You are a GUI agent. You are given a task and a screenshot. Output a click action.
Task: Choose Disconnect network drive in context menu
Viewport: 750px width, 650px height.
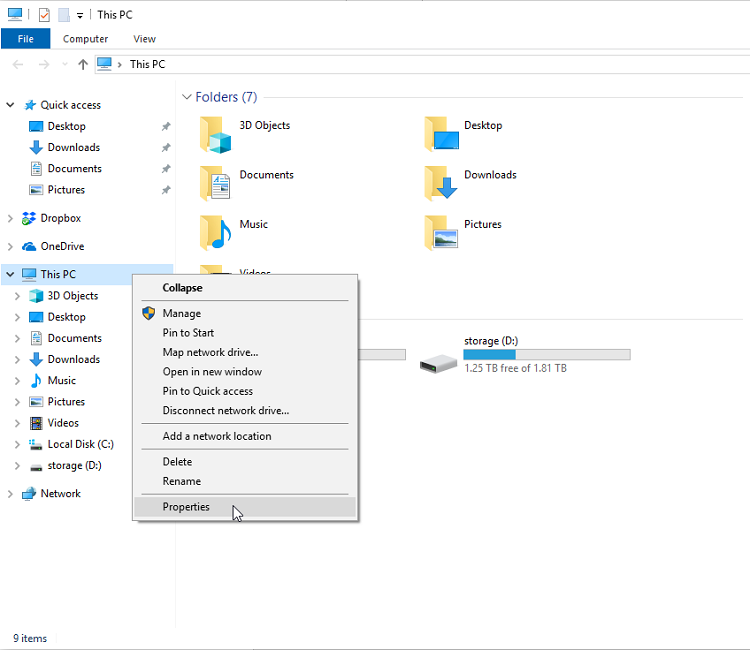(x=245, y=411)
